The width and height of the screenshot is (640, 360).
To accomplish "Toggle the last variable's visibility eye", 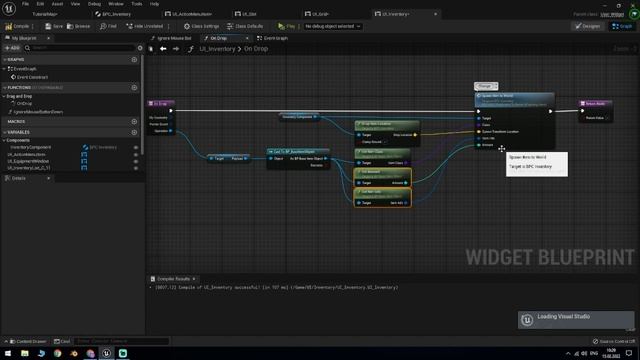I will [x=136, y=168].
